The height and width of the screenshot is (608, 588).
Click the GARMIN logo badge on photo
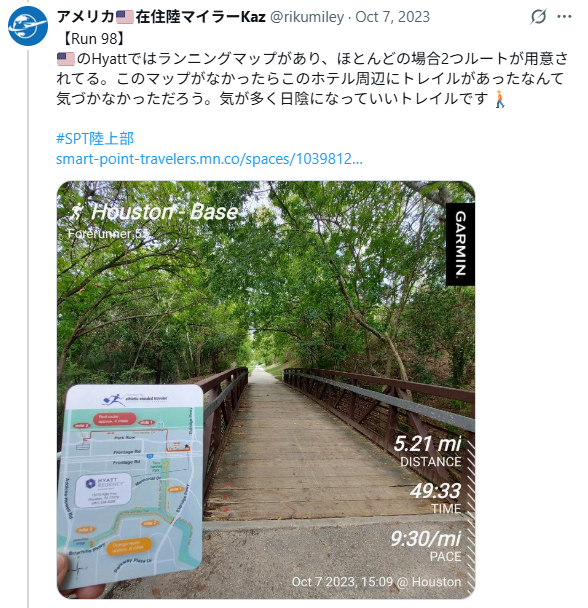coord(460,244)
